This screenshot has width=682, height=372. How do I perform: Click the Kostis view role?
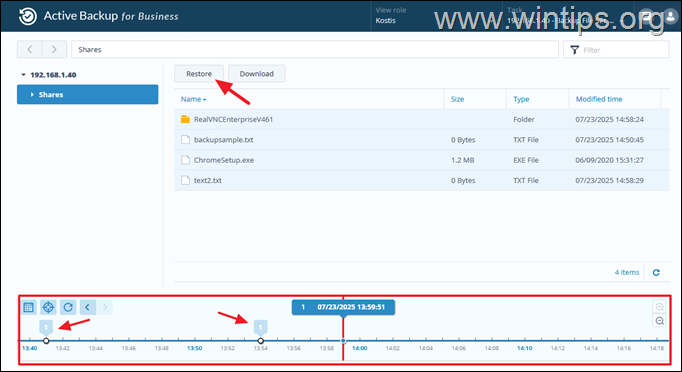[x=385, y=20]
